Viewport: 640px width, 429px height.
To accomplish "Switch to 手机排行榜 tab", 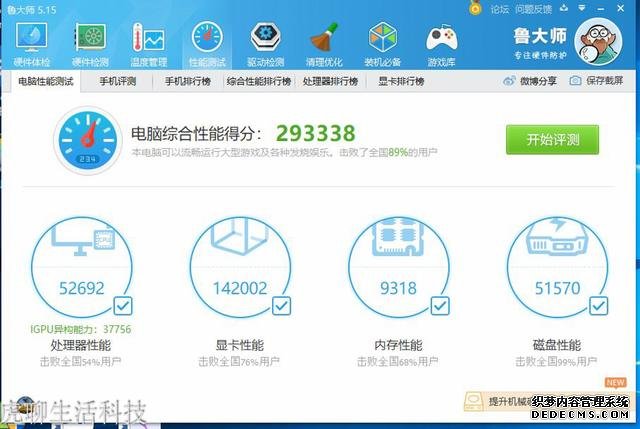I will click(x=188, y=81).
